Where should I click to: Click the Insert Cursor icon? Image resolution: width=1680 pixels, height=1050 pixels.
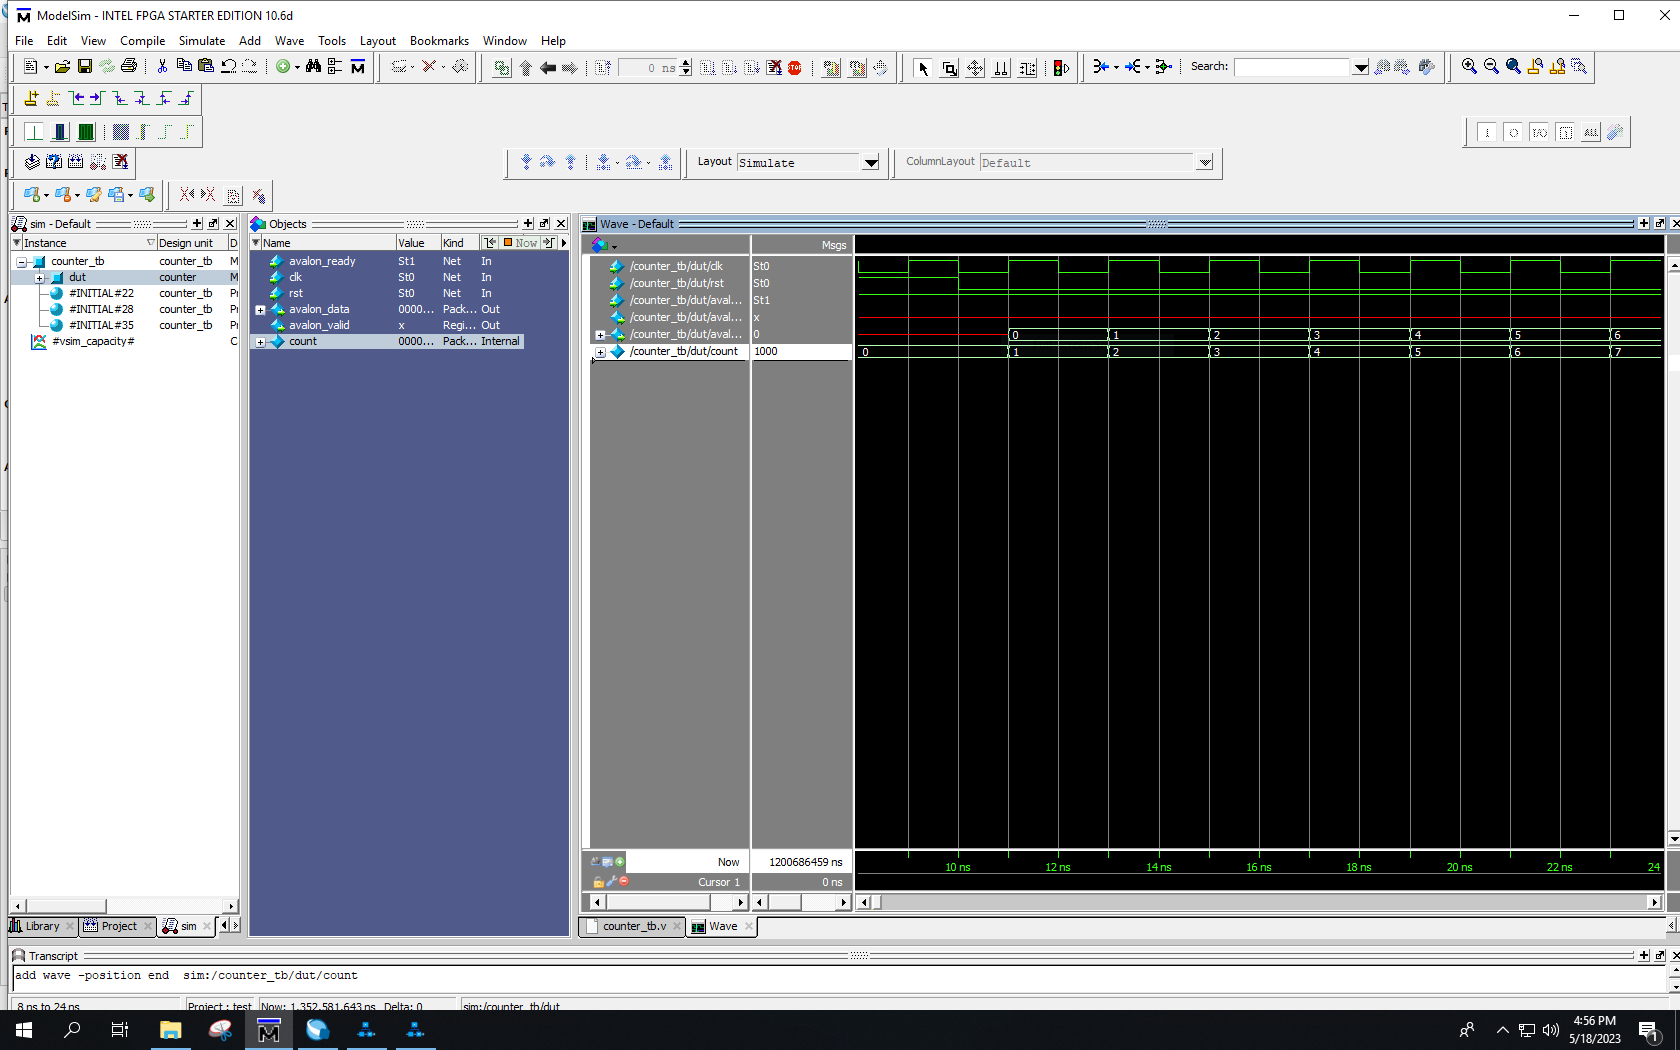pyautogui.click(x=31, y=99)
